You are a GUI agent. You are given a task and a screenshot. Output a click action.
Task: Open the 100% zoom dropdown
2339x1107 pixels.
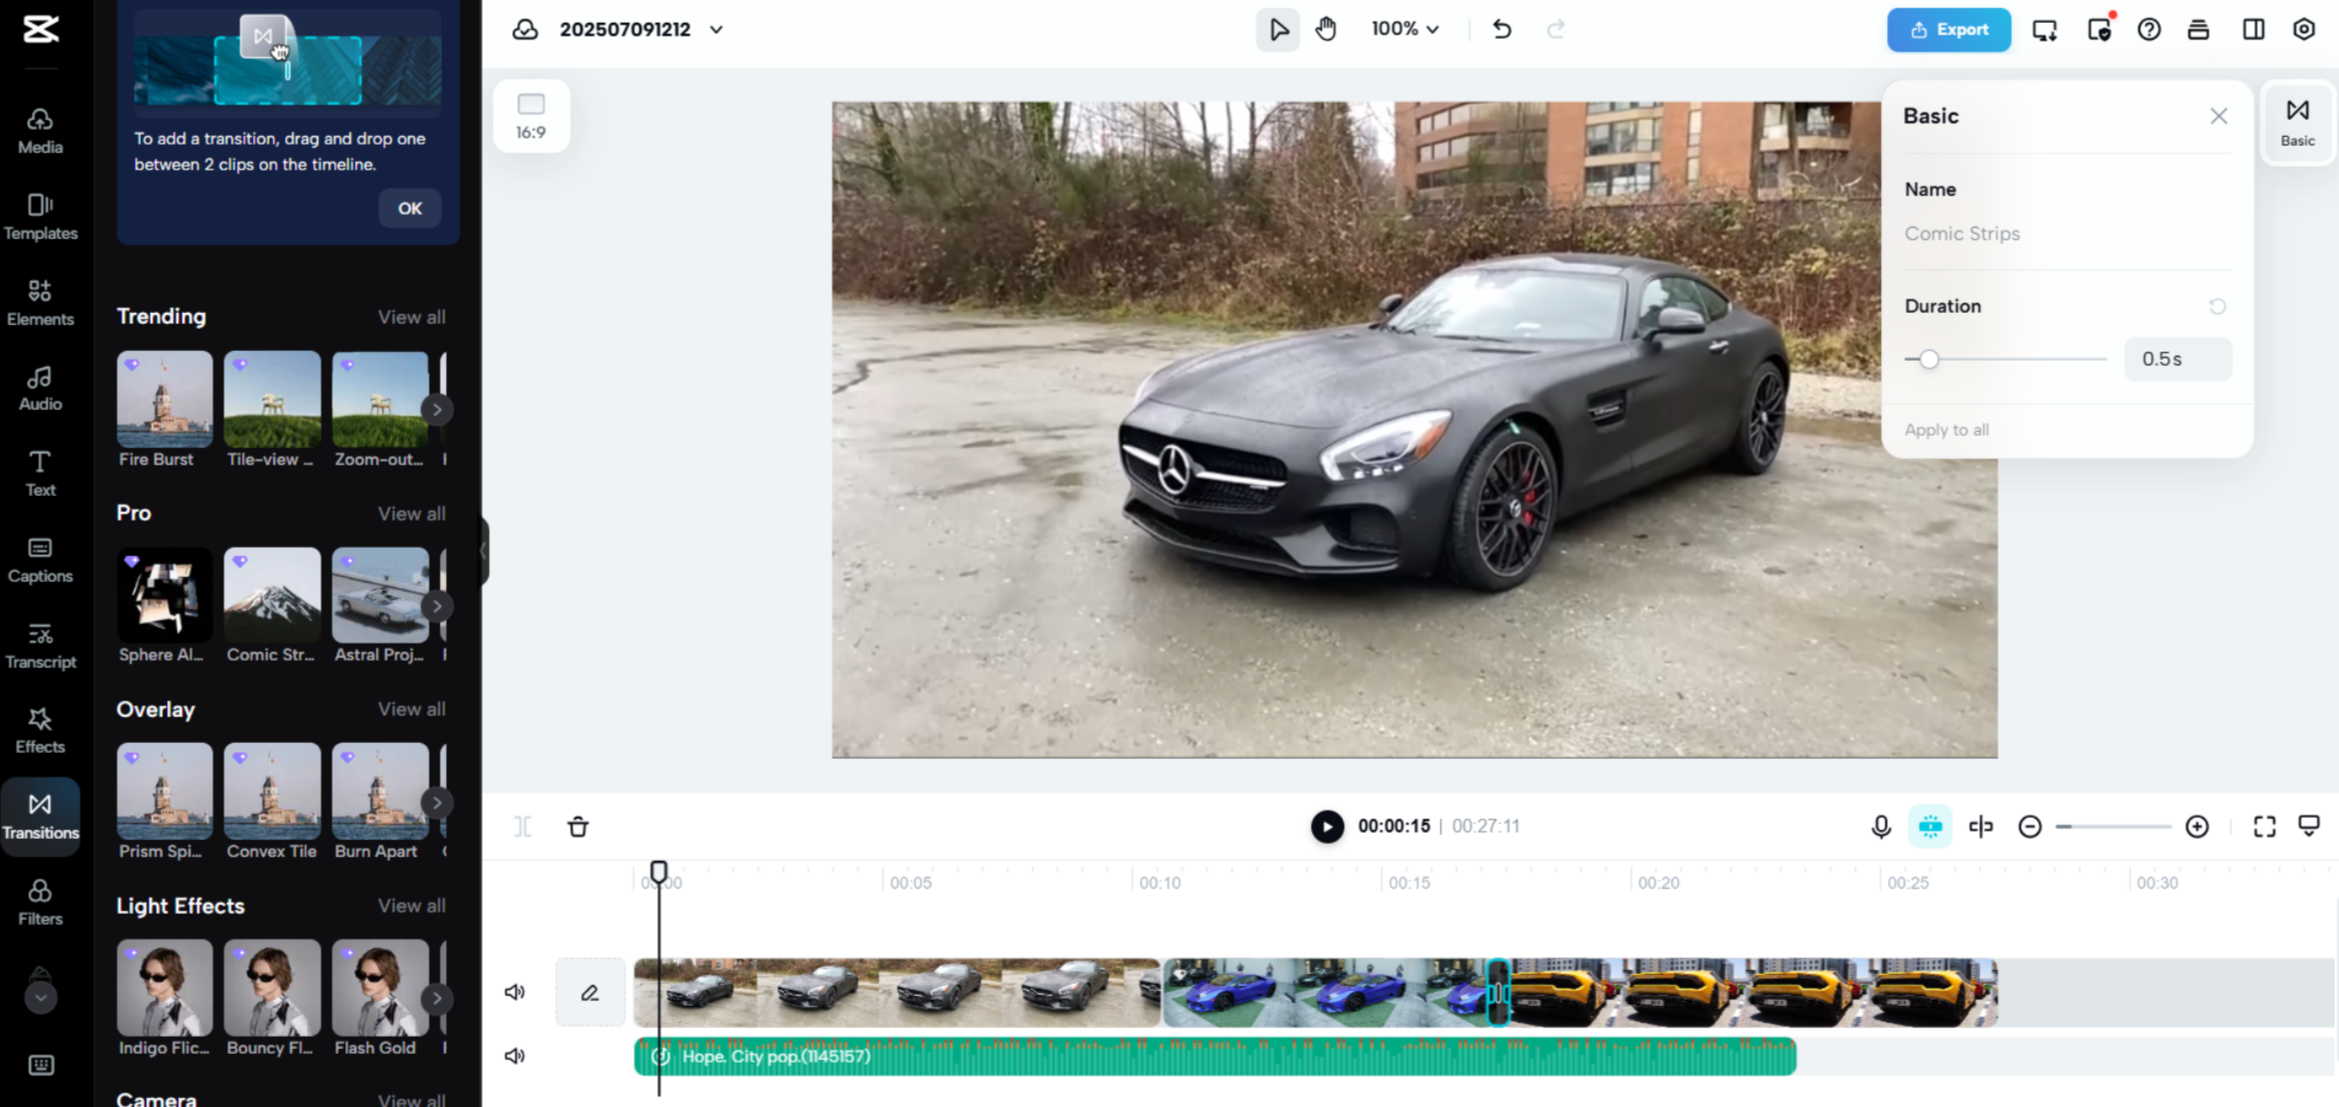(1404, 29)
